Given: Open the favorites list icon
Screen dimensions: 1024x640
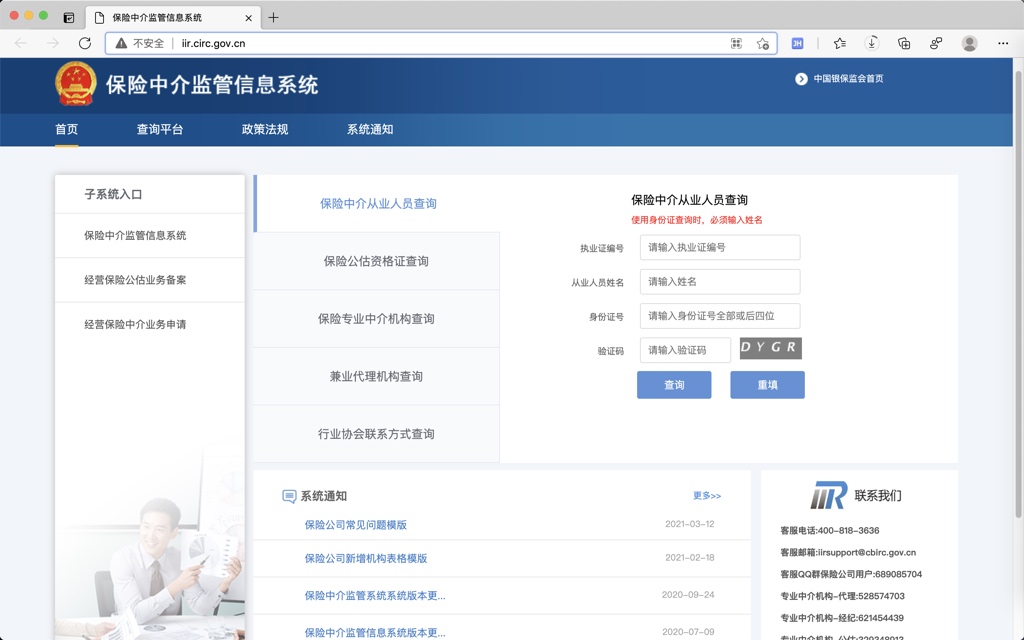Looking at the screenshot, I should [840, 43].
